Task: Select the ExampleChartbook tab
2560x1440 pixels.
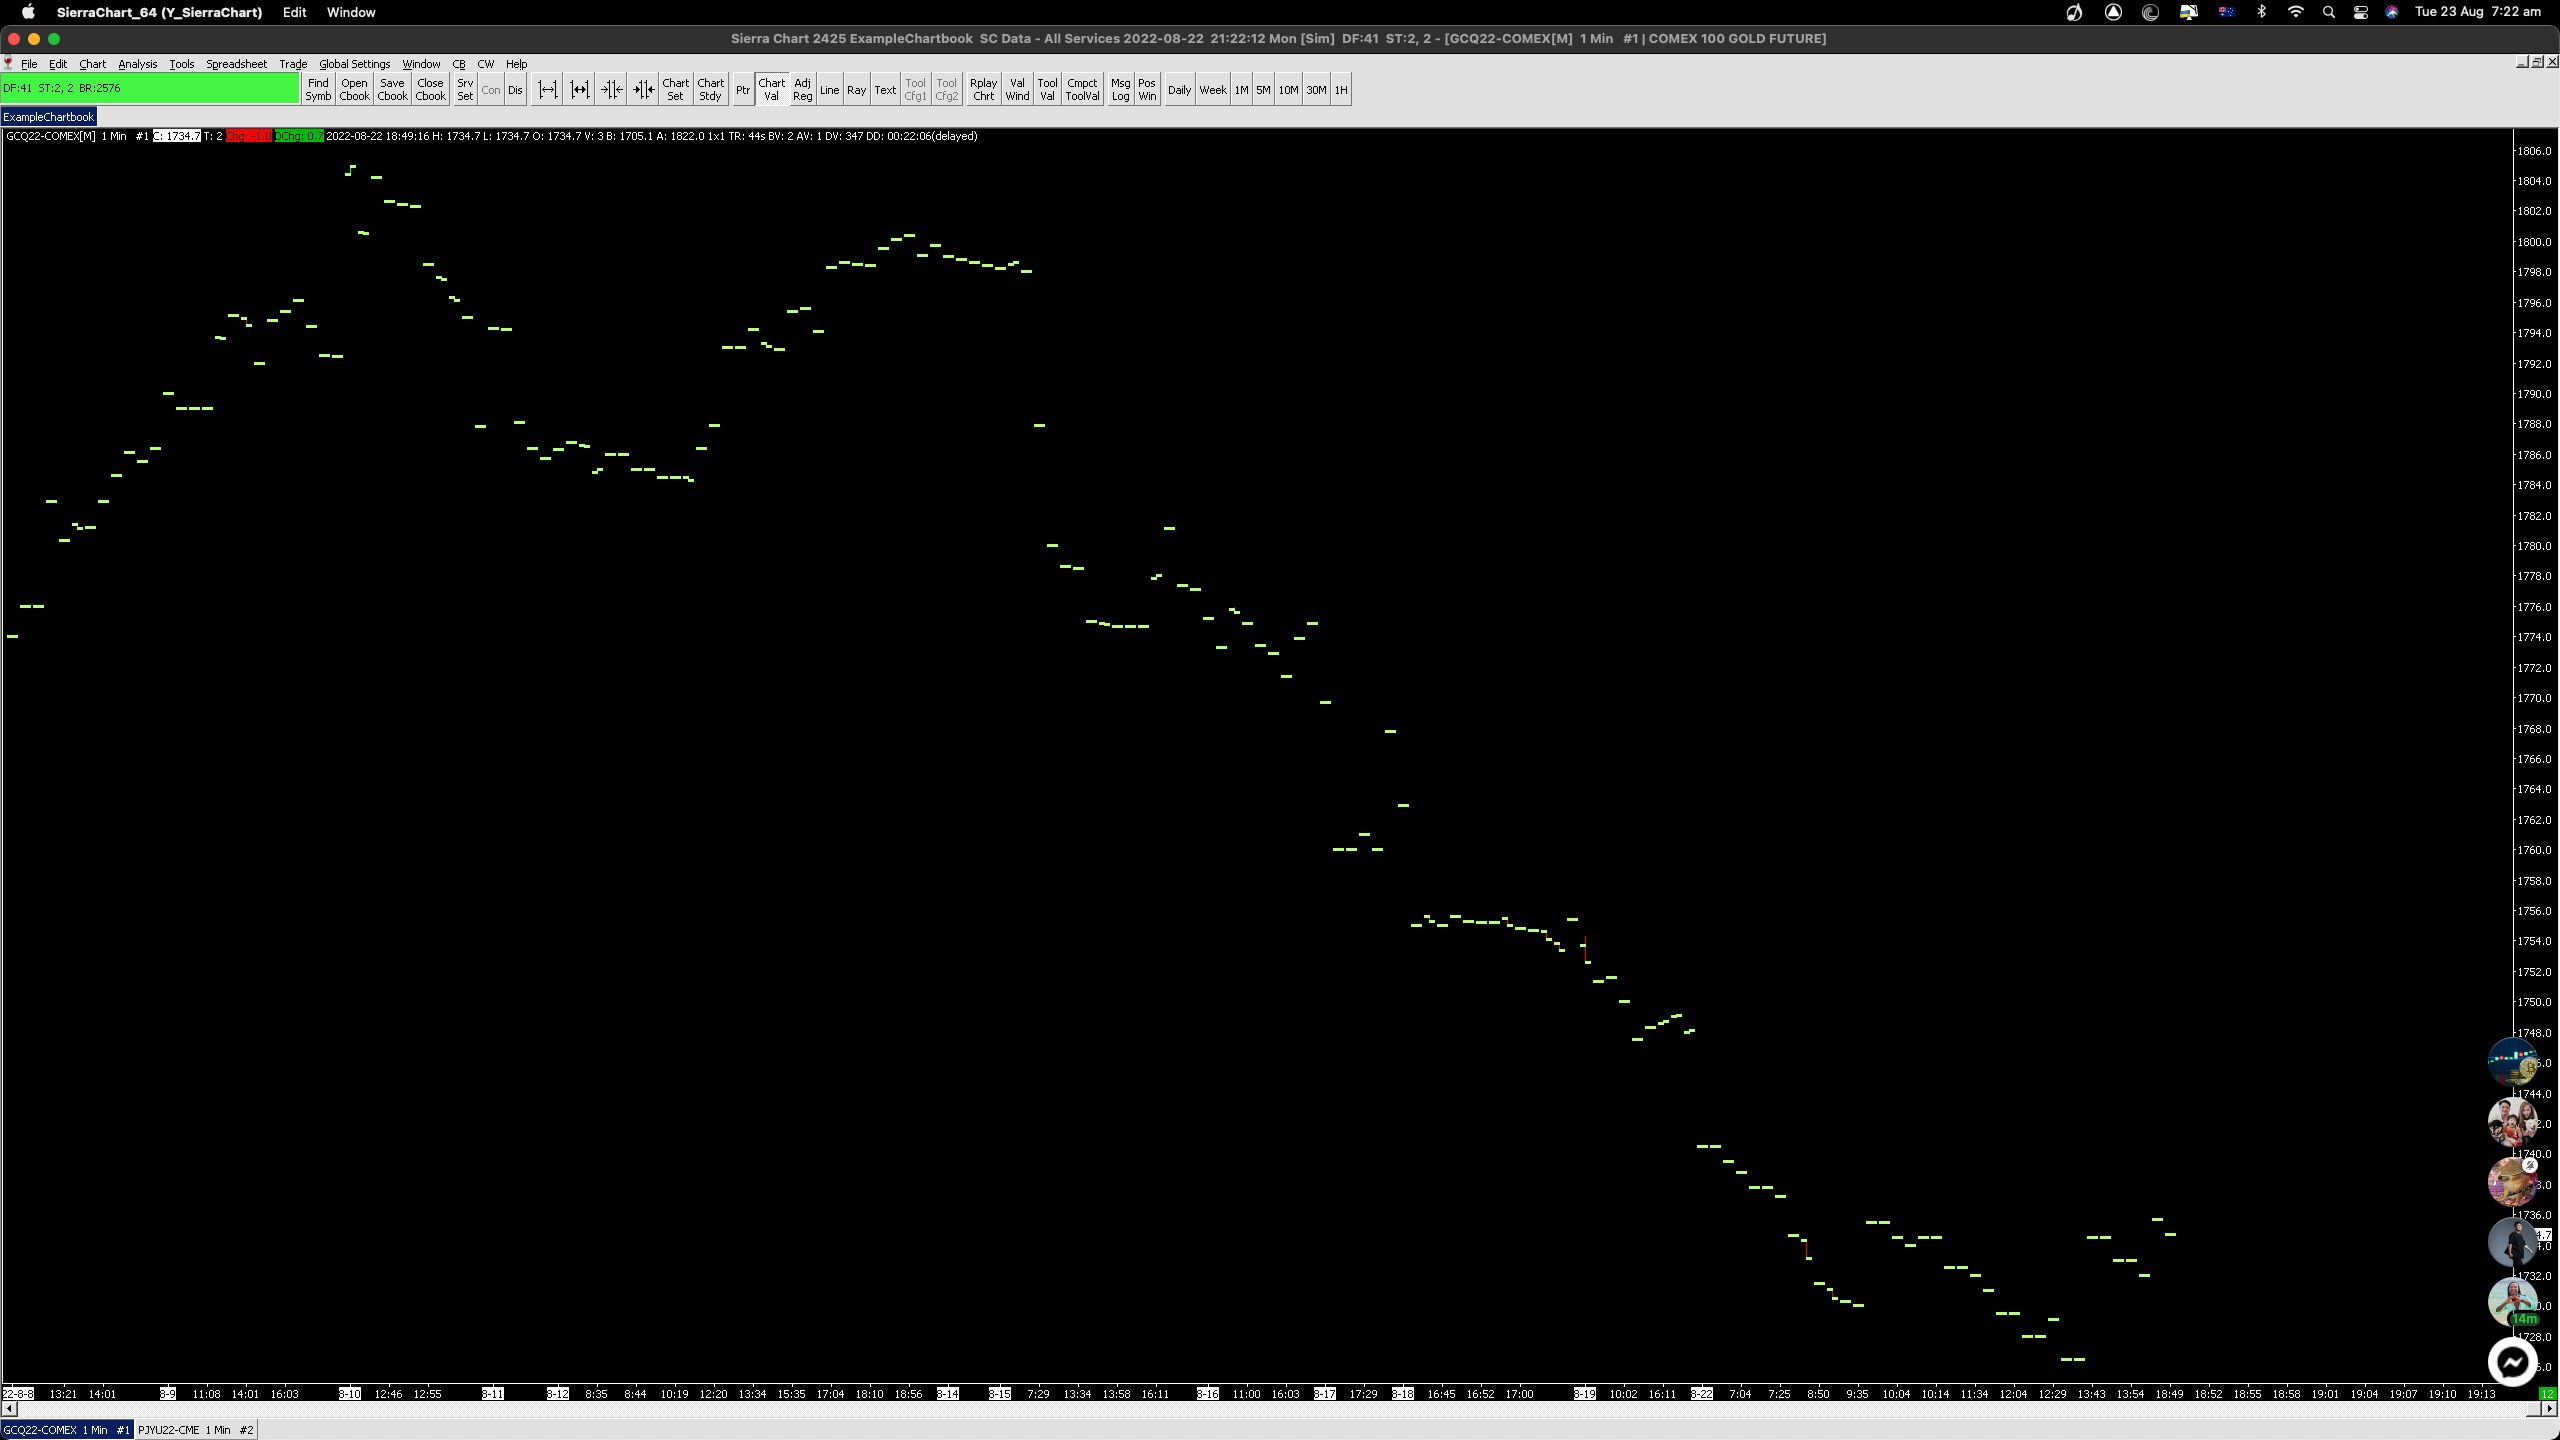Action: [48, 117]
